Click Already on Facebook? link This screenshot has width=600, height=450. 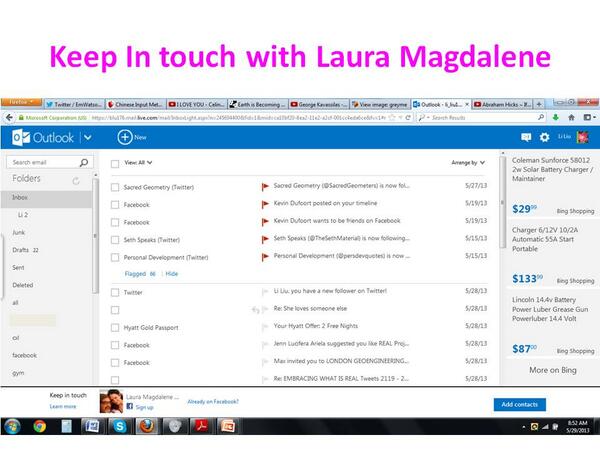click(213, 401)
